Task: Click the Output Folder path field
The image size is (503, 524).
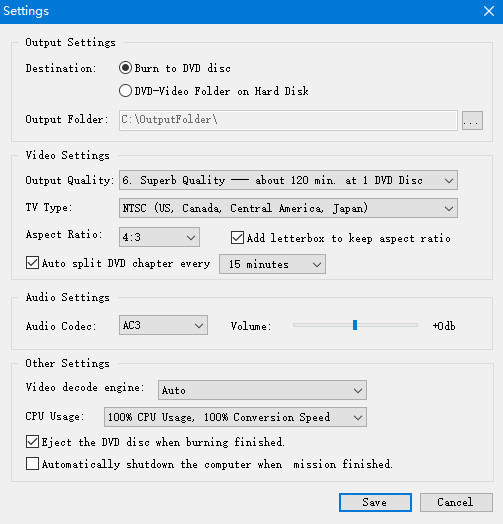Action: tap(288, 120)
